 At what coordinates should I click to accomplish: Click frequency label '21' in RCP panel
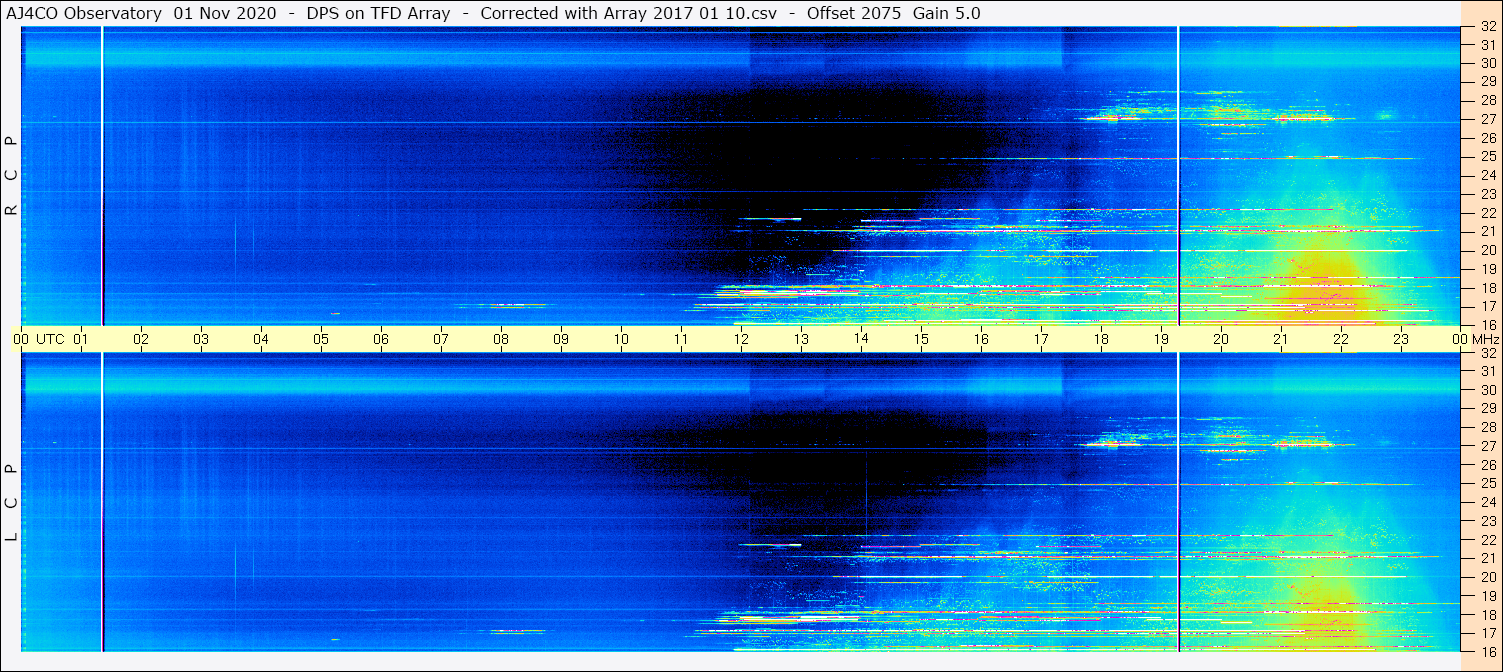(1487, 231)
